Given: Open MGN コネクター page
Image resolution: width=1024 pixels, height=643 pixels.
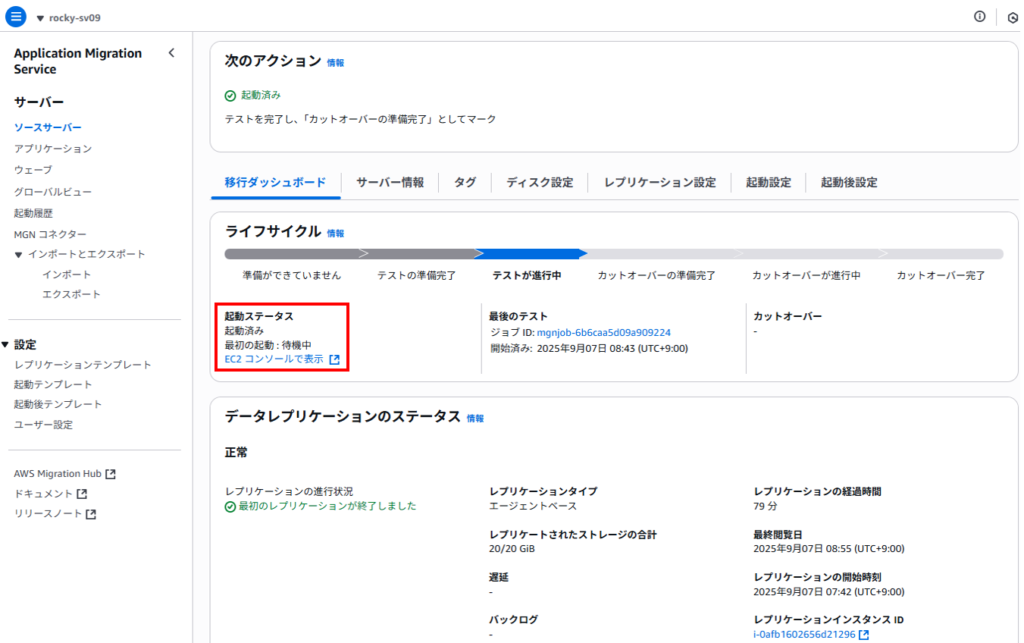Looking at the screenshot, I should (50, 234).
